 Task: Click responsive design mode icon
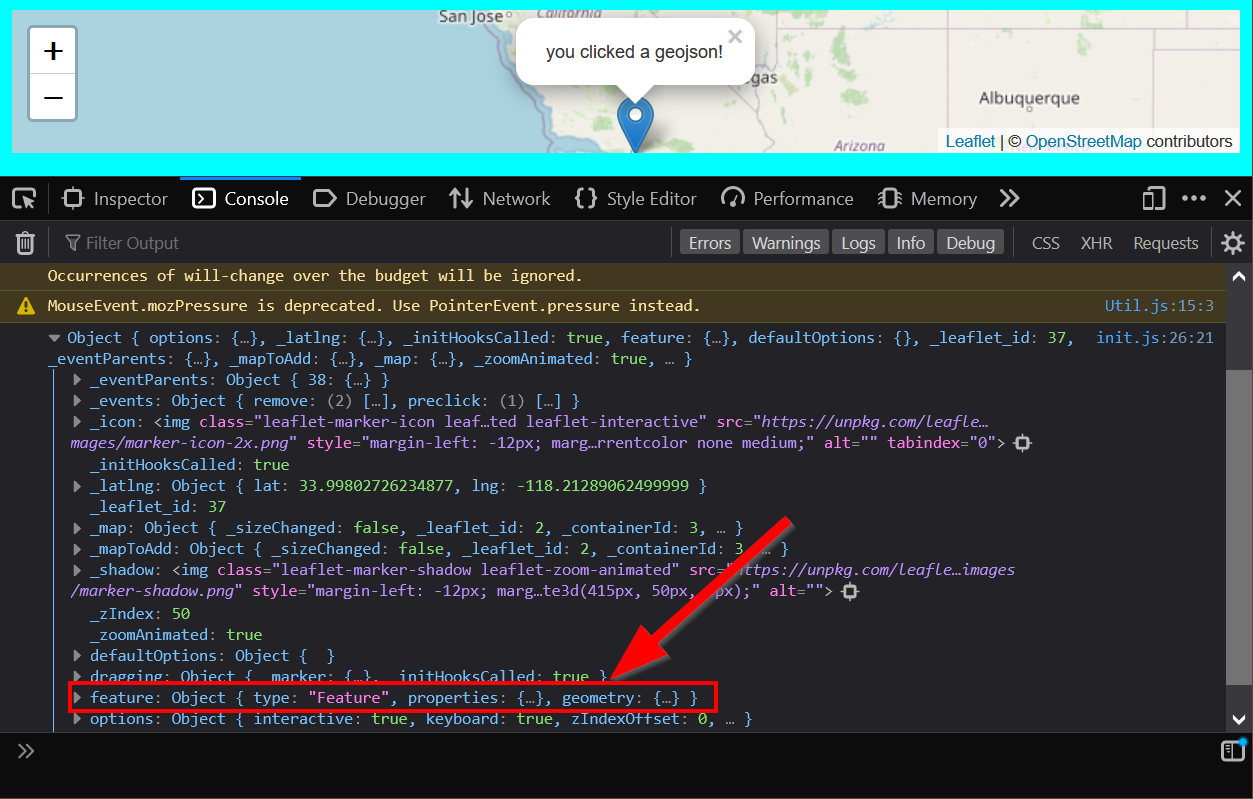pyautogui.click(x=1154, y=199)
